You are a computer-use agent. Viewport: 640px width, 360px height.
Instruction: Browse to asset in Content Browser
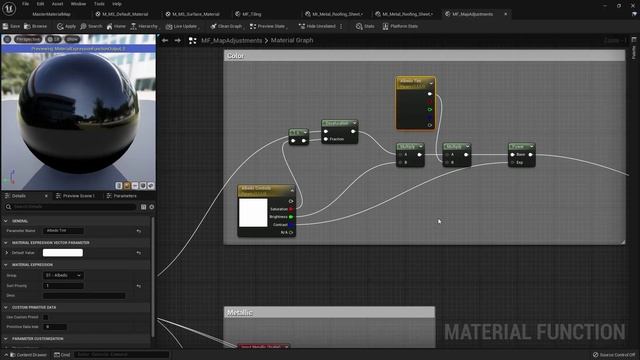36,26
